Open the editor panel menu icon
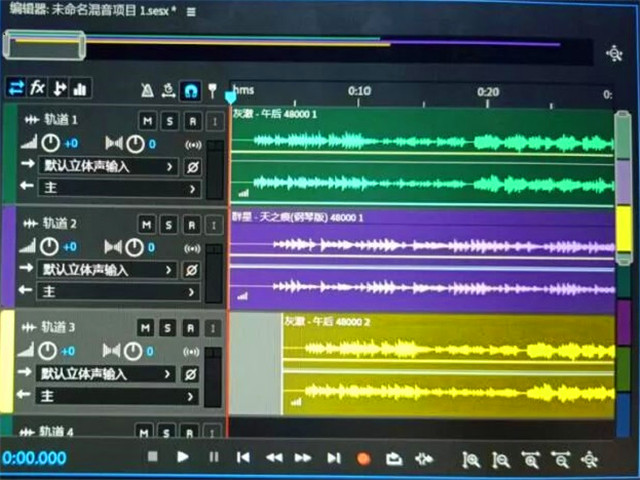The width and height of the screenshot is (640, 480). pos(191,11)
